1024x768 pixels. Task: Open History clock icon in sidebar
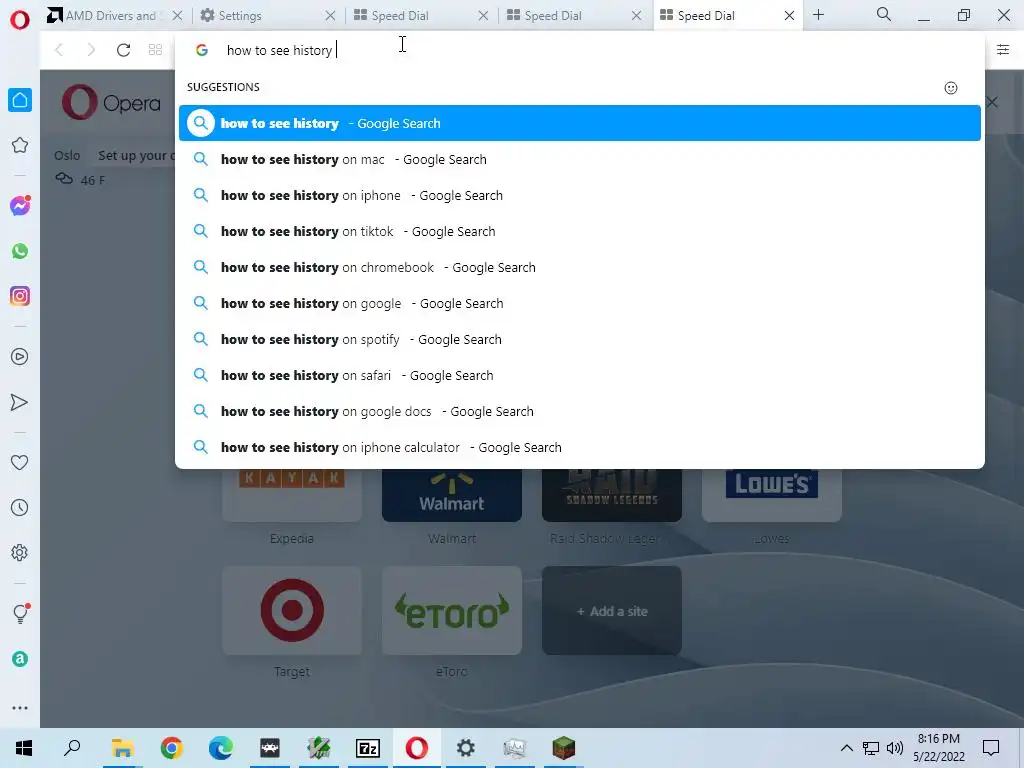pyautogui.click(x=20, y=507)
